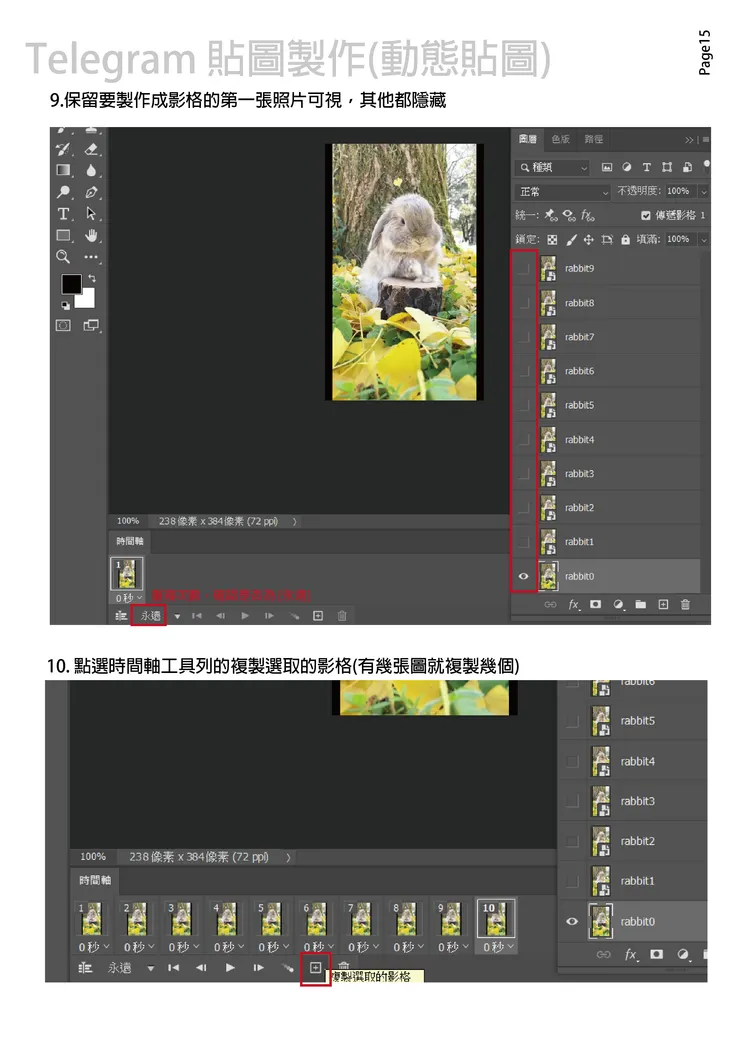Show rabbit6 layer visibility box
740x1046 pixels.
pyautogui.click(x=524, y=371)
